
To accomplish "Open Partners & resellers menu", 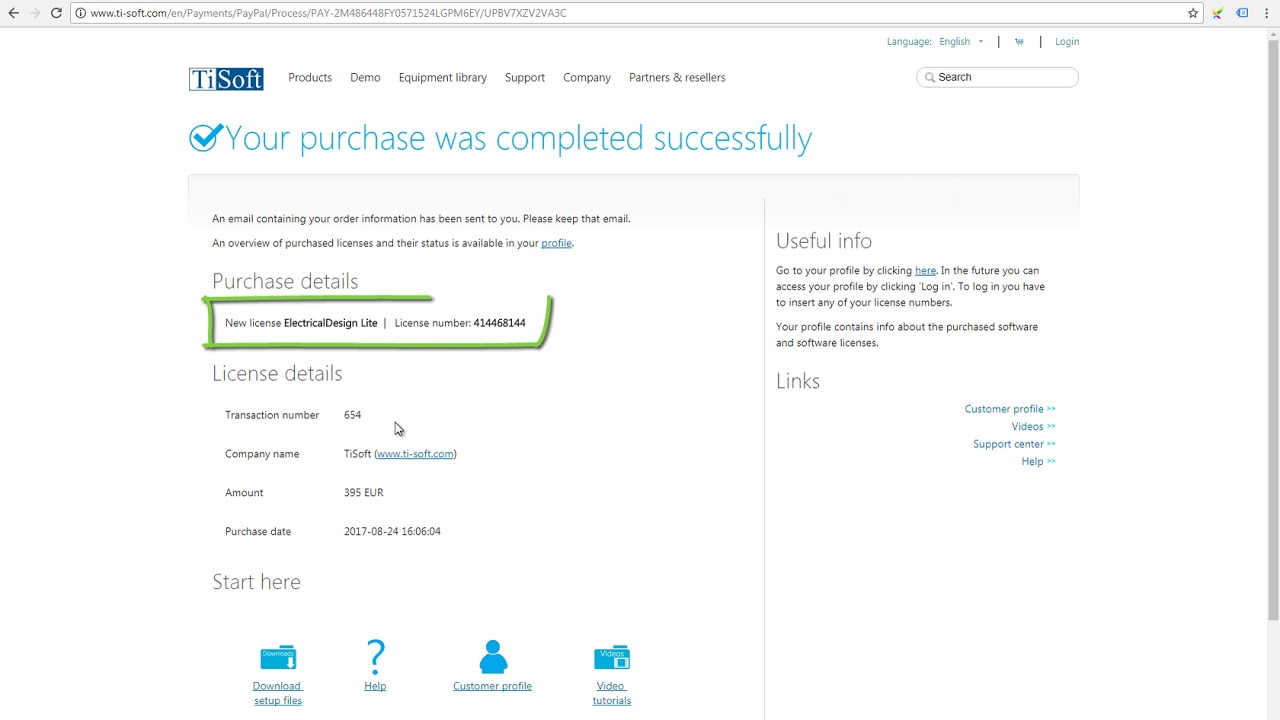I will click(677, 77).
